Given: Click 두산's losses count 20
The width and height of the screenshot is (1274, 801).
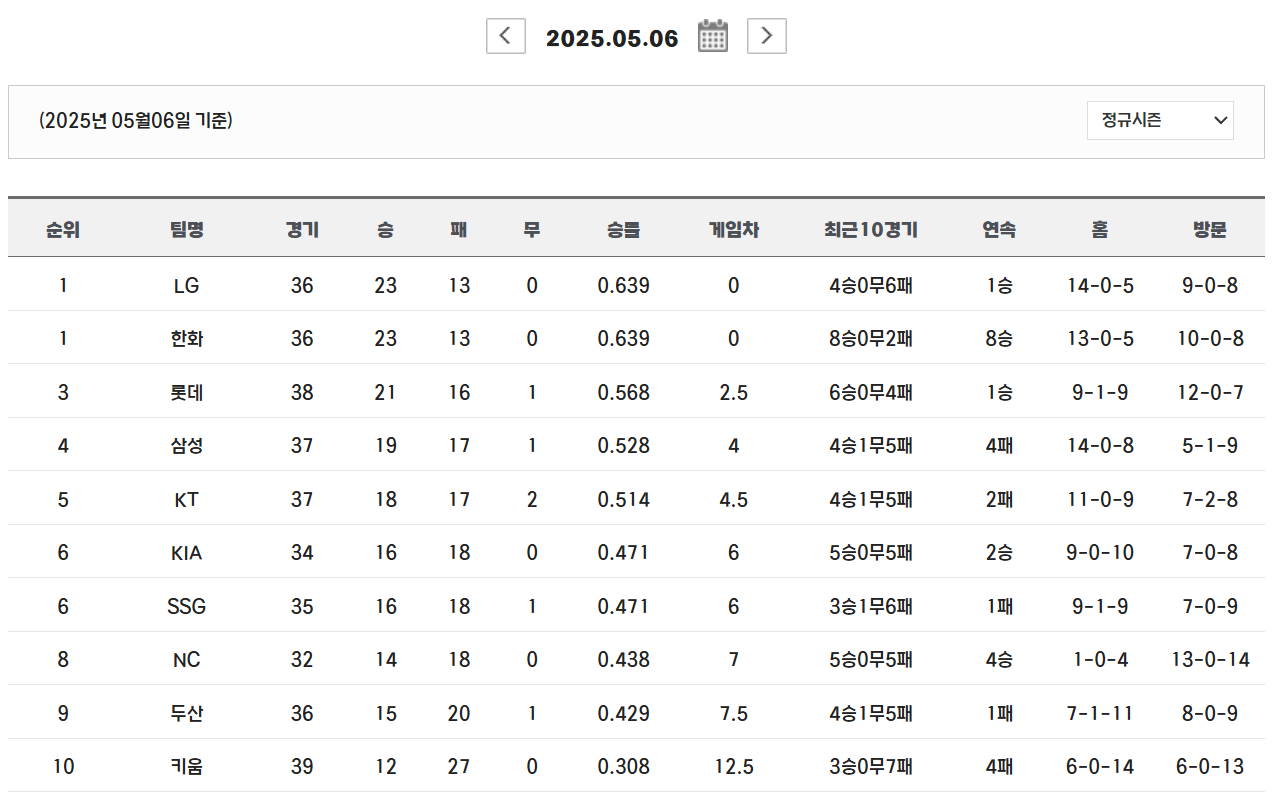Looking at the screenshot, I should pos(459,714).
